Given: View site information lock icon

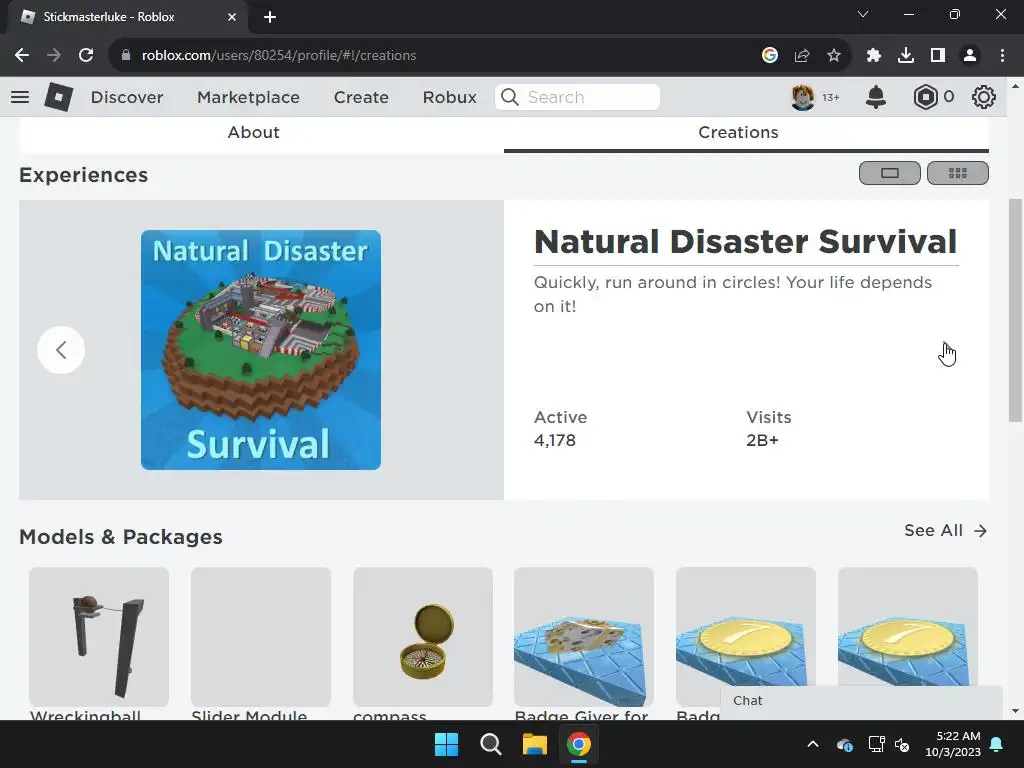Looking at the screenshot, I should pyautogui.click(x=126, y=56).
